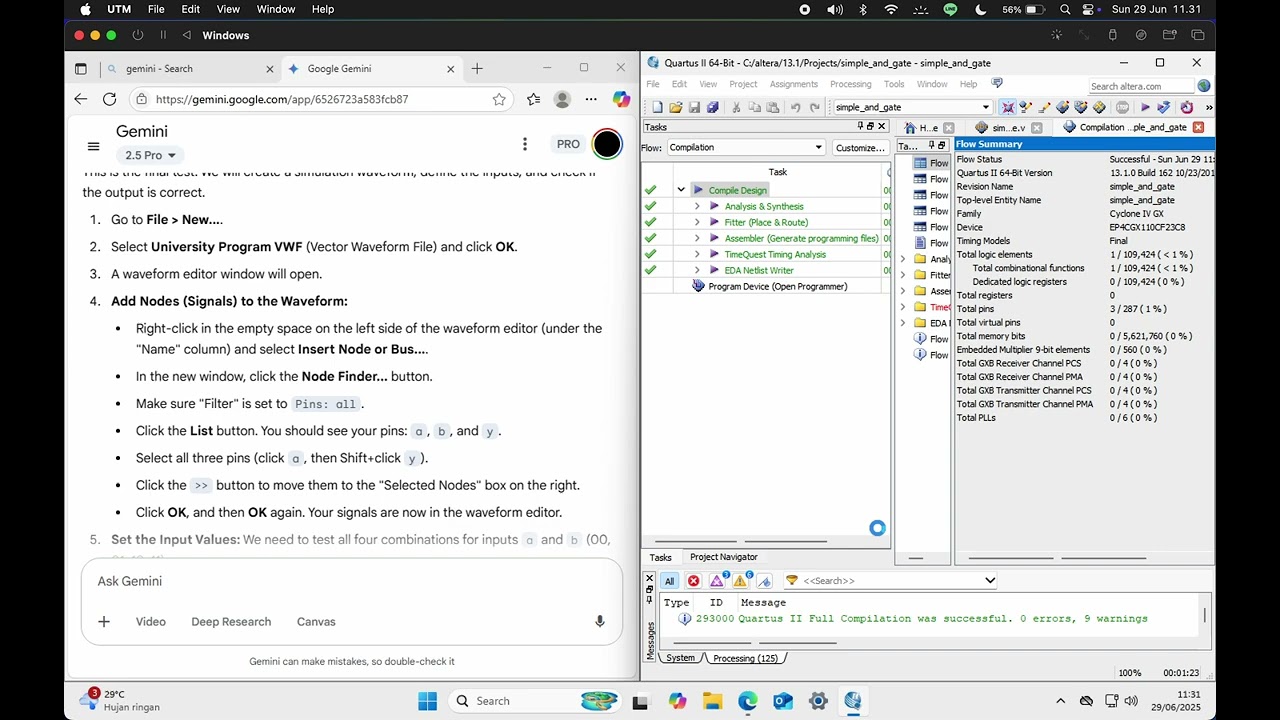
Task: Switch to the Processing (125) messages tab
Action: pos(745,658)
